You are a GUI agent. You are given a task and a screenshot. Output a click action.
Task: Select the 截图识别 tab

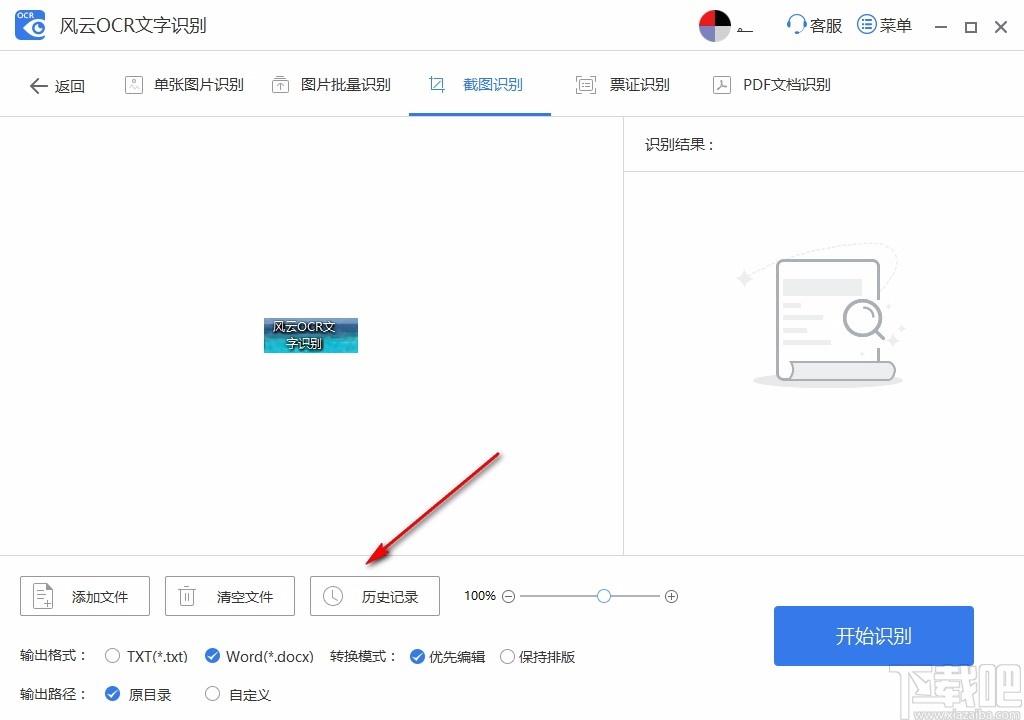[479, 85]
